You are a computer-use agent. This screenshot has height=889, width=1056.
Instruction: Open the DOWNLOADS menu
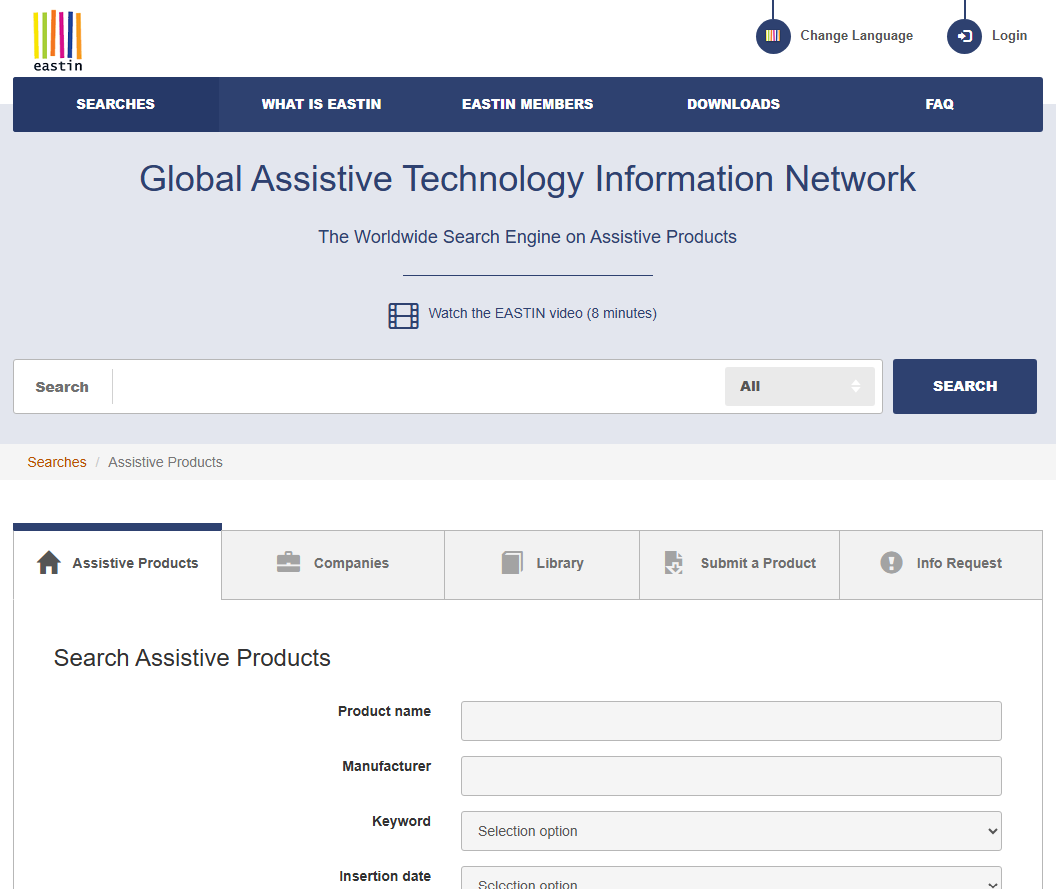coord(733,104)
